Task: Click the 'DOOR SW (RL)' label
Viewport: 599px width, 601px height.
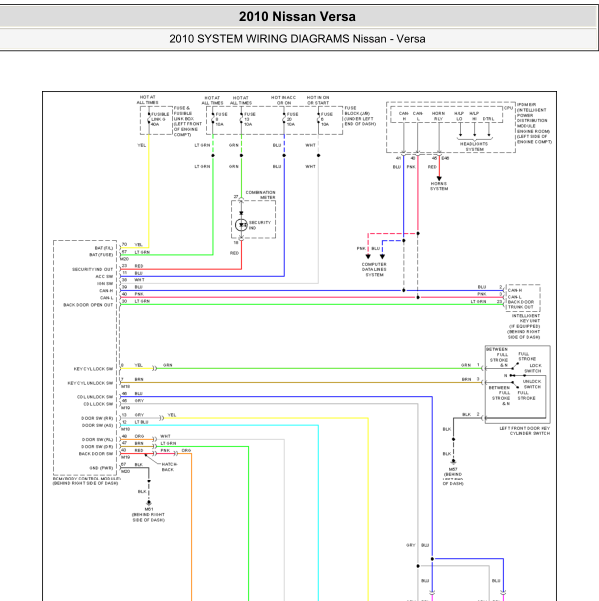Action: (x=97, y=439)
